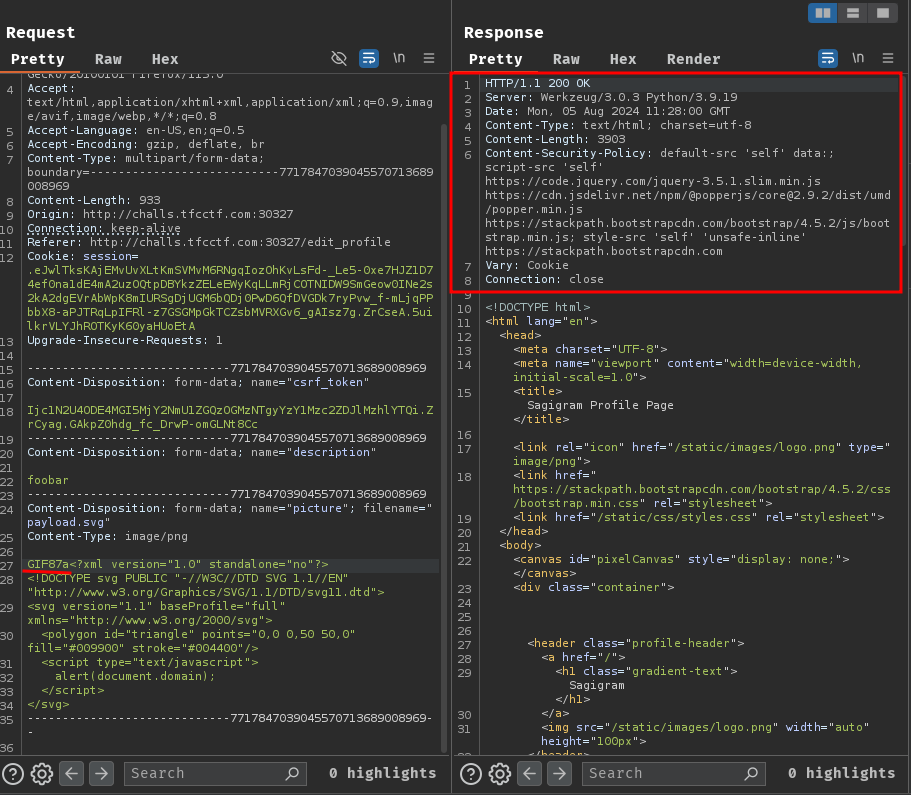Switch Request view to Hex tab
This screenshot has height=795, width=911.
[165, 59]
